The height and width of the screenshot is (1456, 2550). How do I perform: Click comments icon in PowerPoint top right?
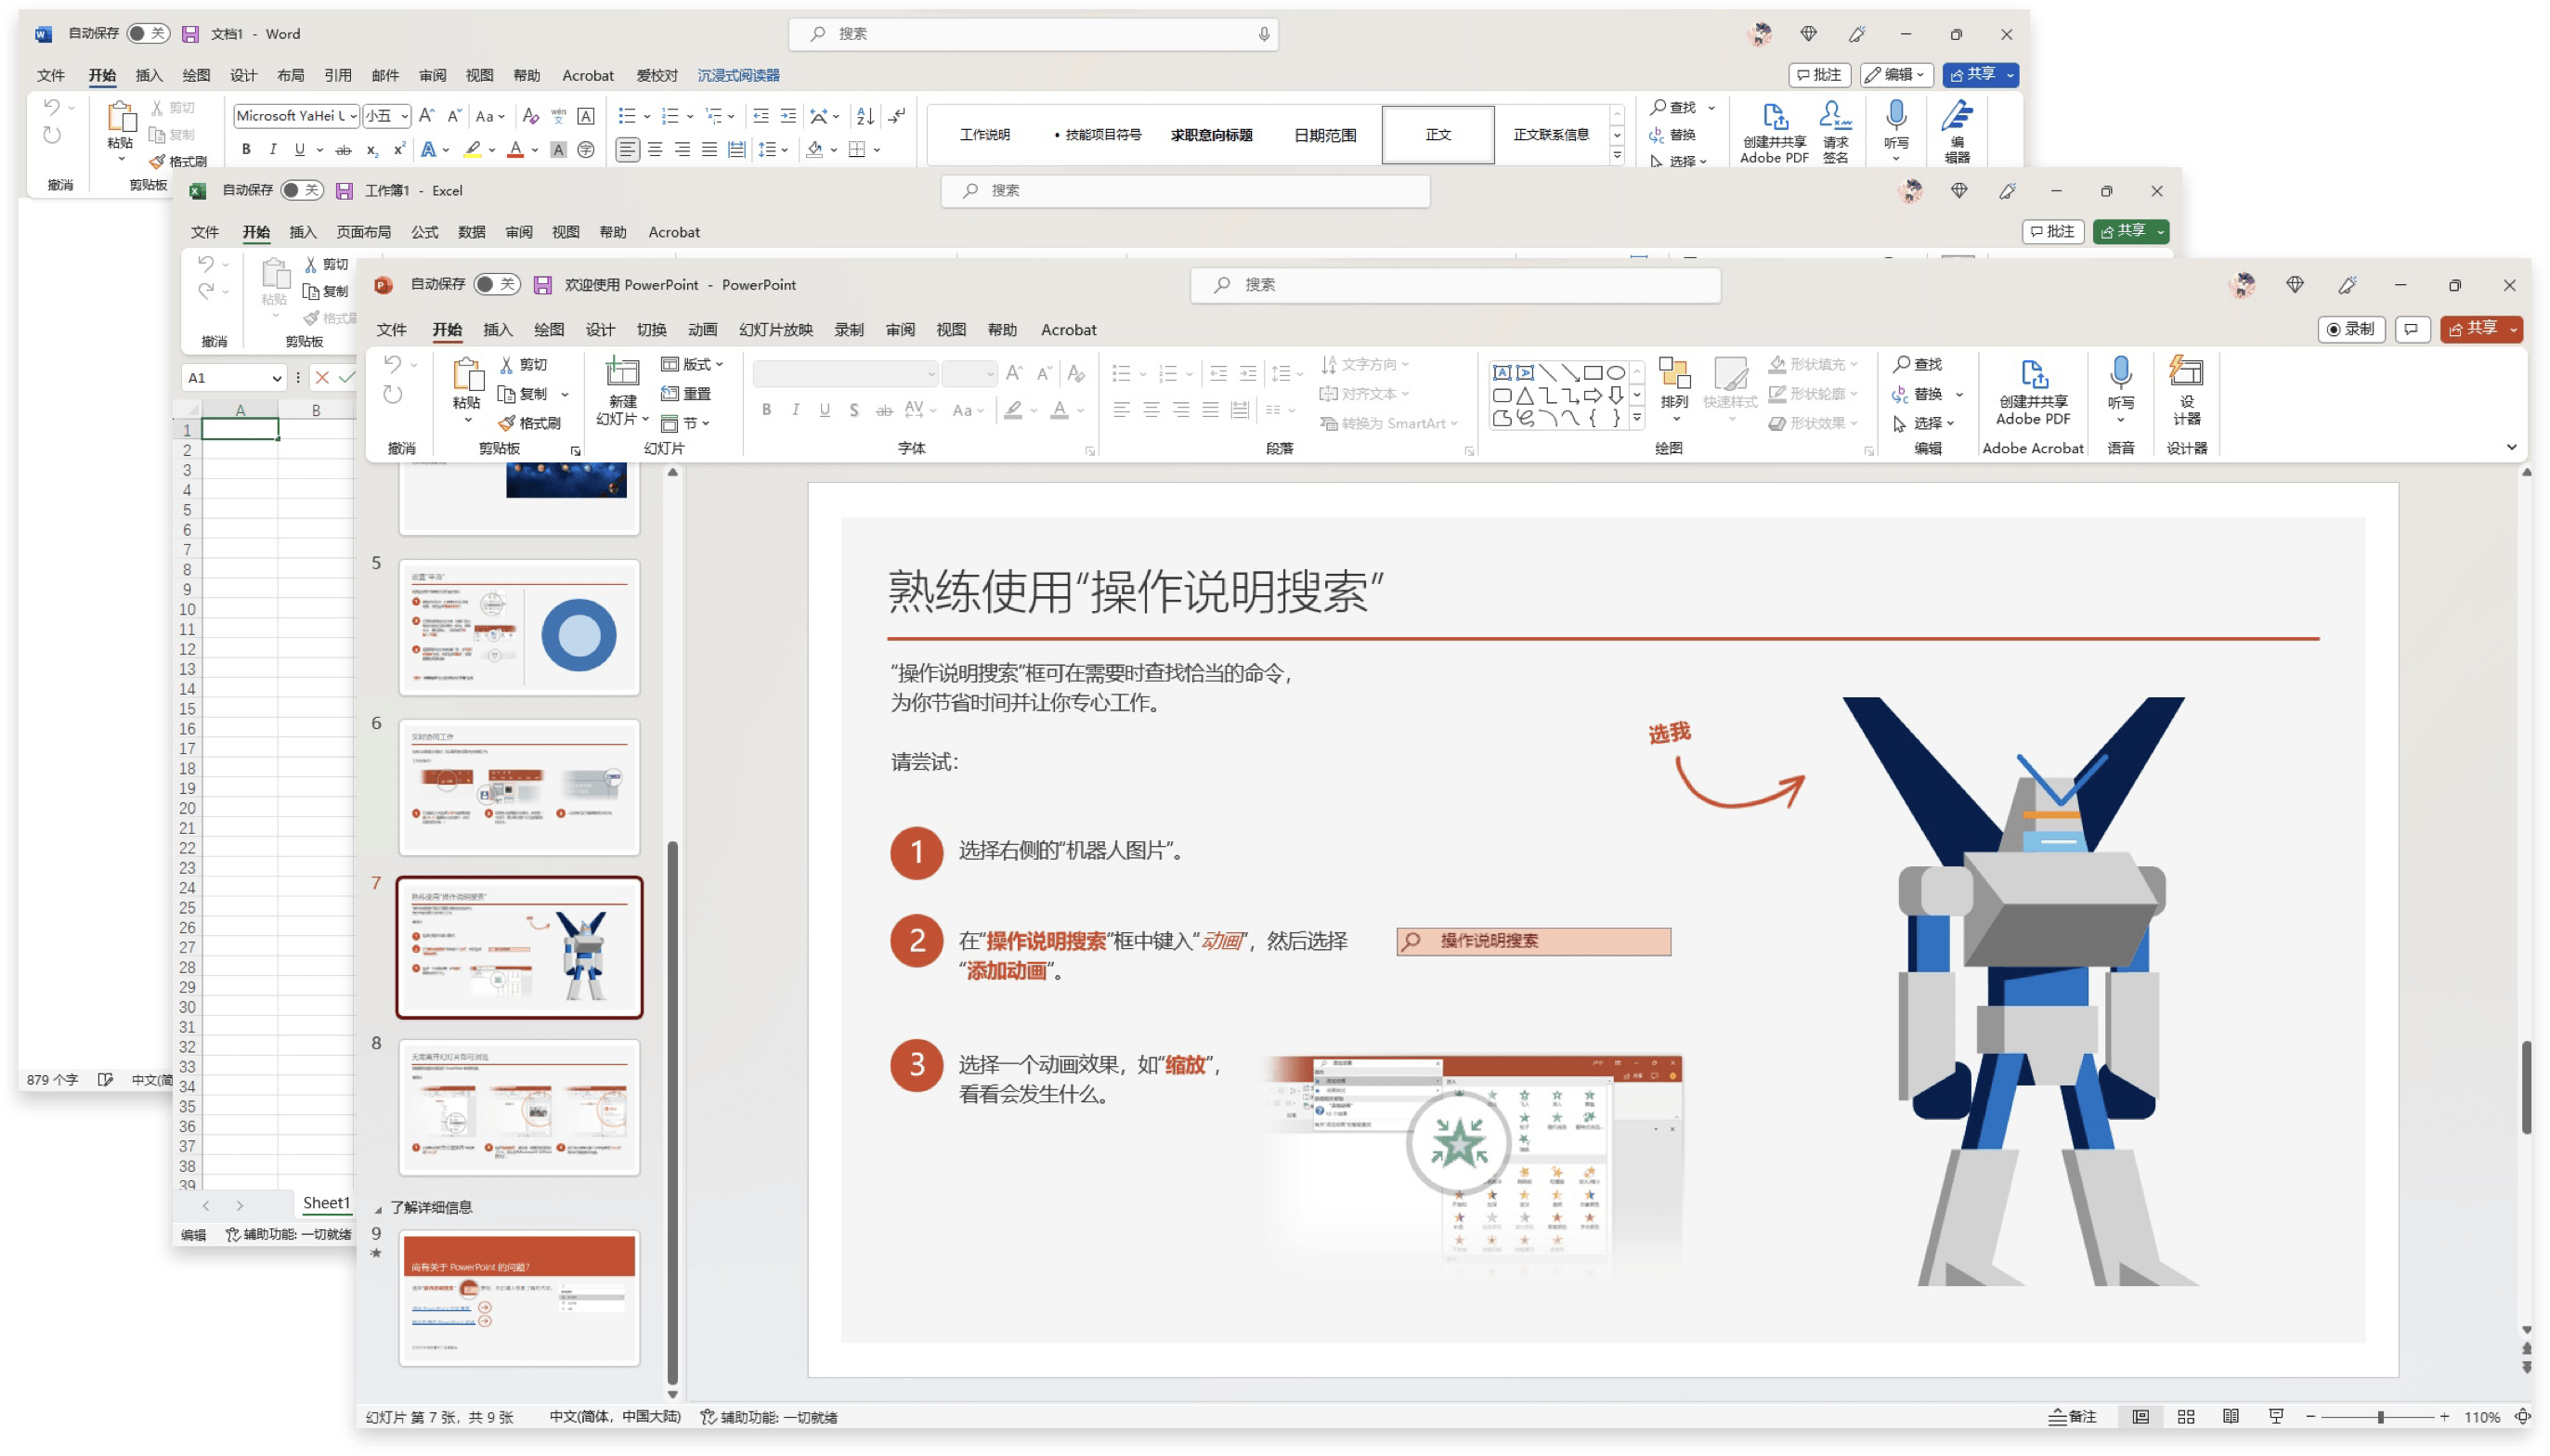click(2411, 329)
